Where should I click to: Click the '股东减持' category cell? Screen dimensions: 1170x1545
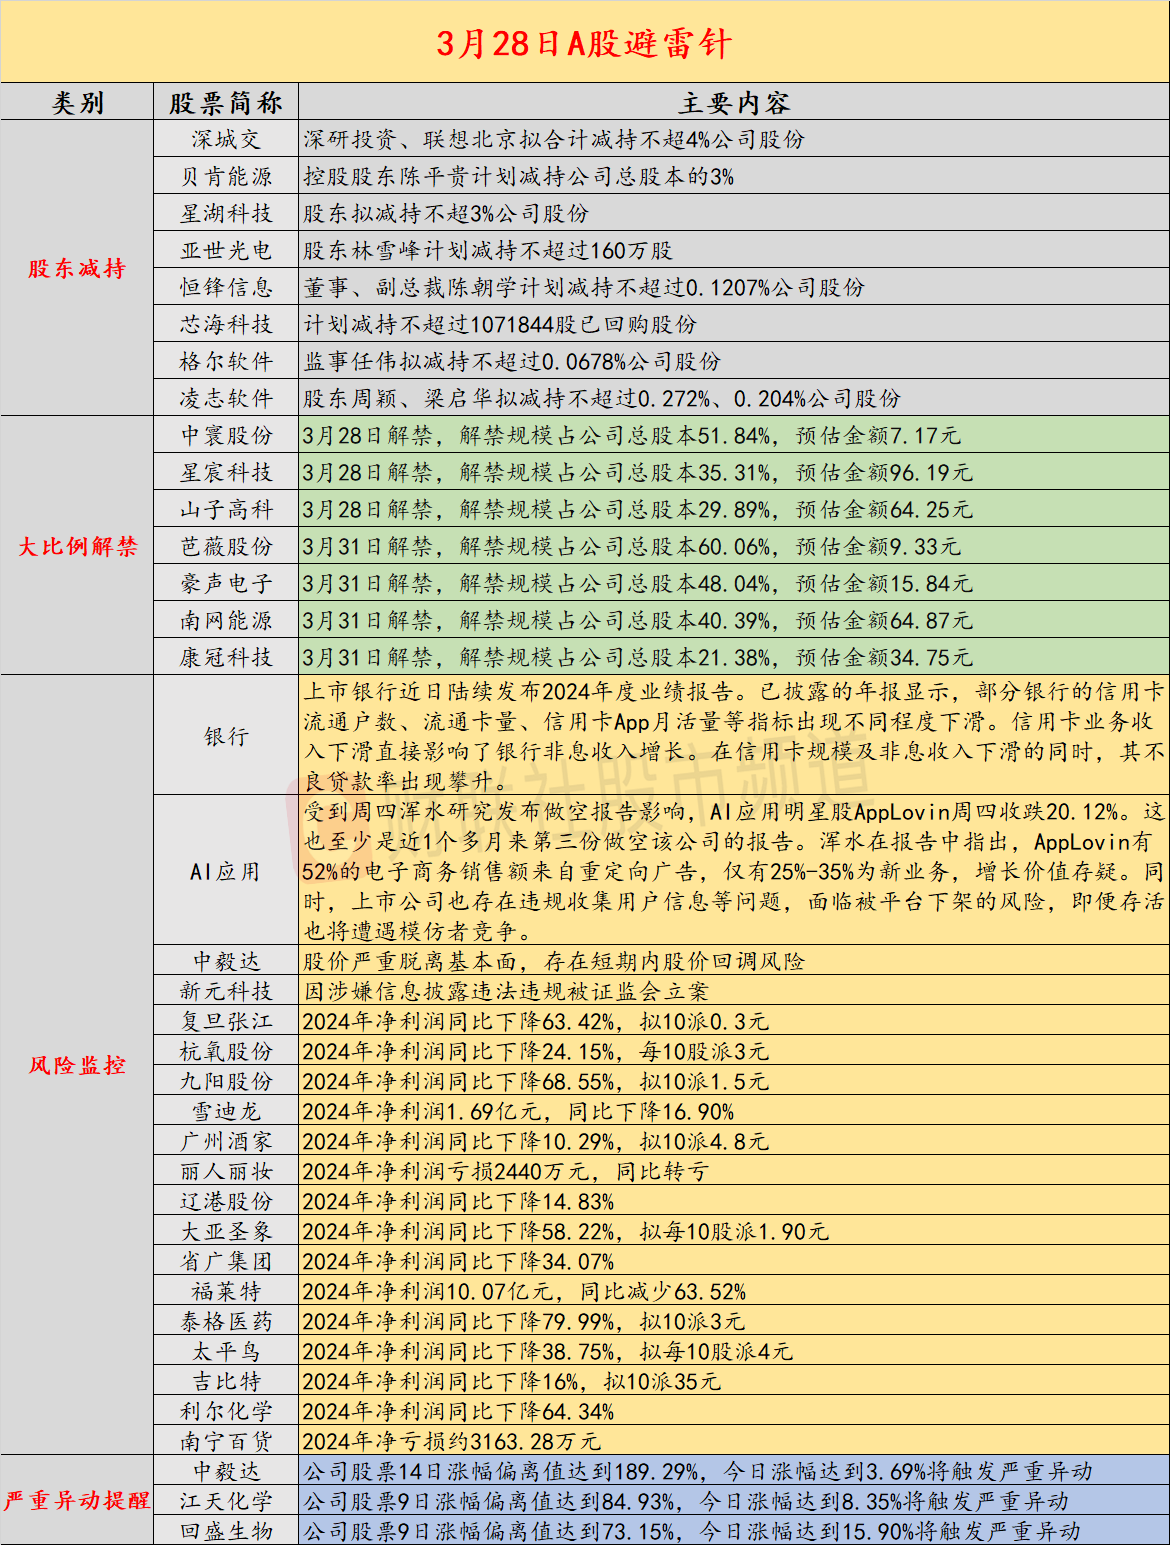[77, 268]
